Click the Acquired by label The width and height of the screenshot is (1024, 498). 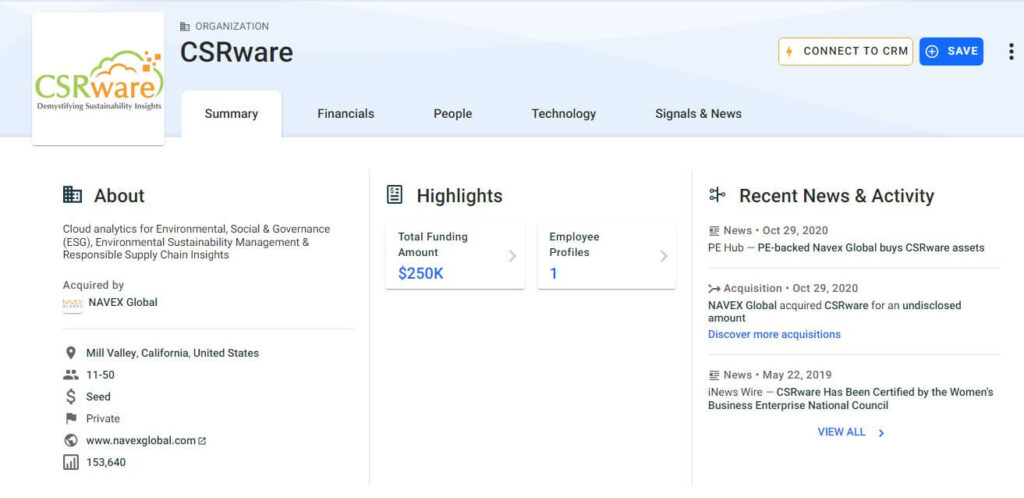(x=93, y=285)
